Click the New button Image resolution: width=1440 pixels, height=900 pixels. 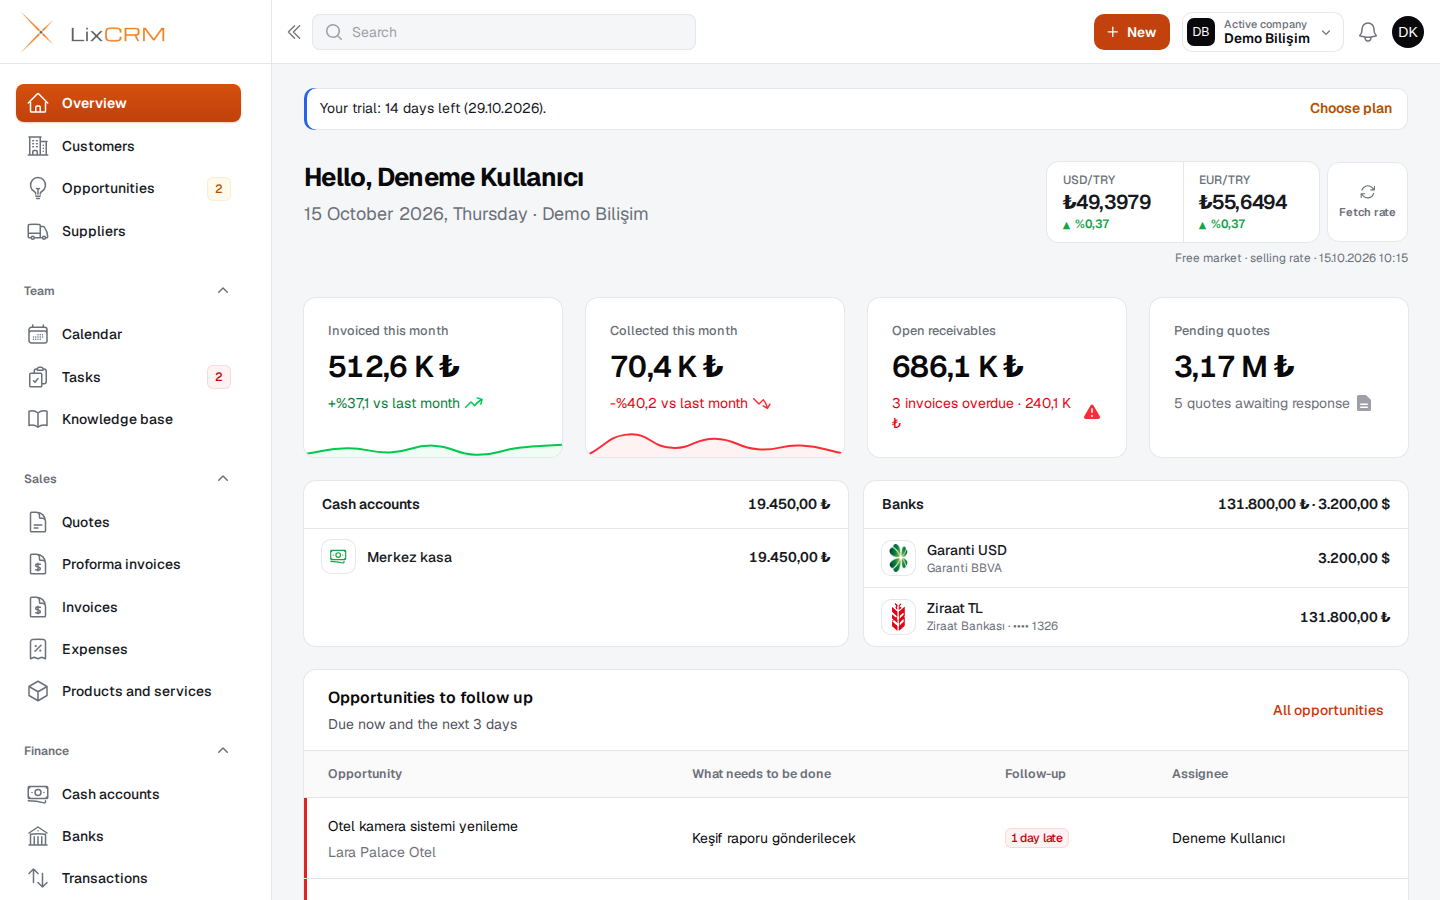pos(1131,32)
